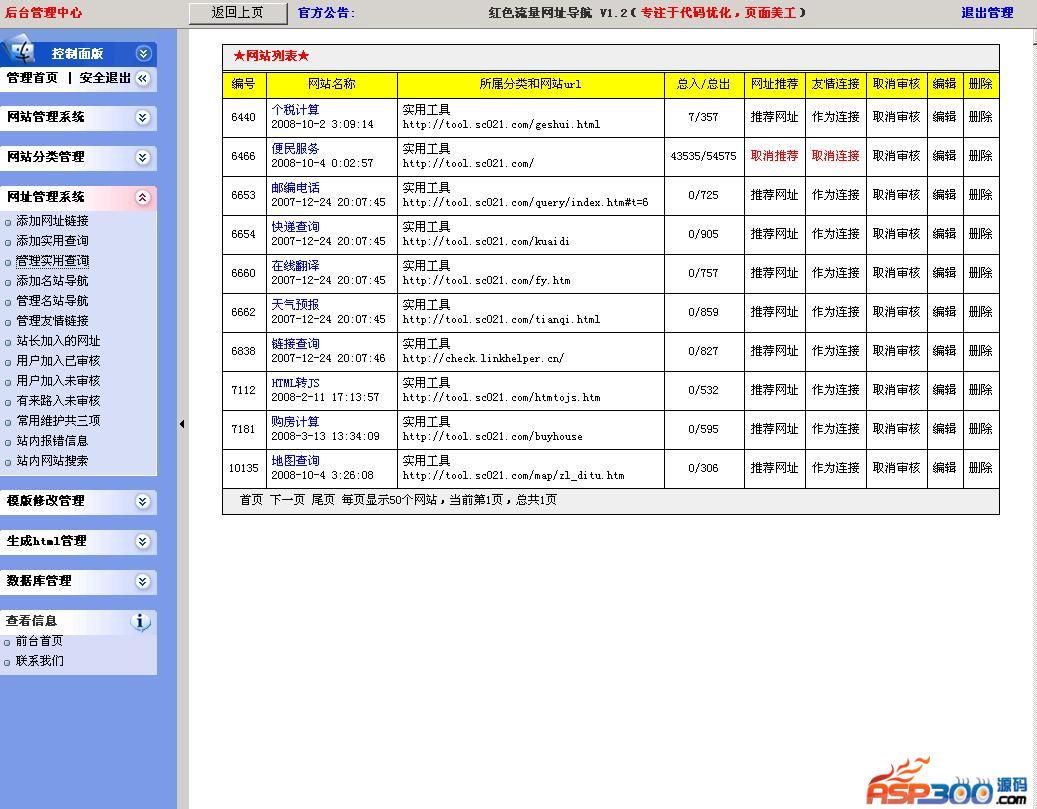Open the 邮编电话 site link
The image size is (1037, 809).
(295, 188)
